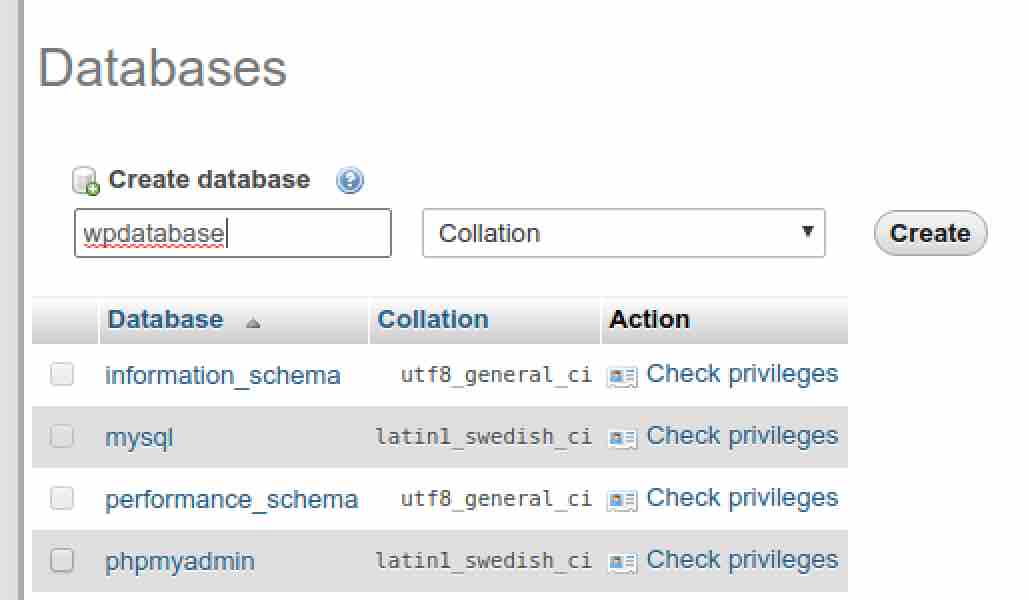Viewport: 1028px width, 600px height.
Task: Click the Create database icon
Action: pyautogui.click(x=87, y=181)
